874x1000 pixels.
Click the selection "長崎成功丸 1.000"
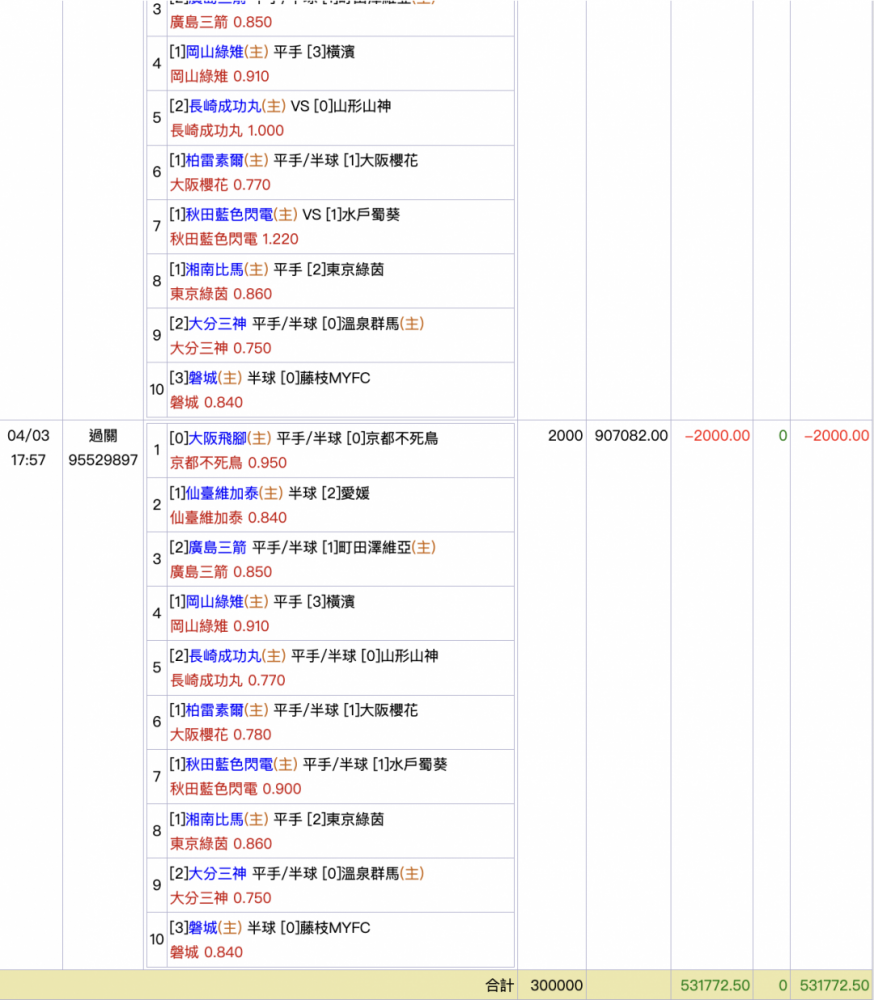point(226,131)
